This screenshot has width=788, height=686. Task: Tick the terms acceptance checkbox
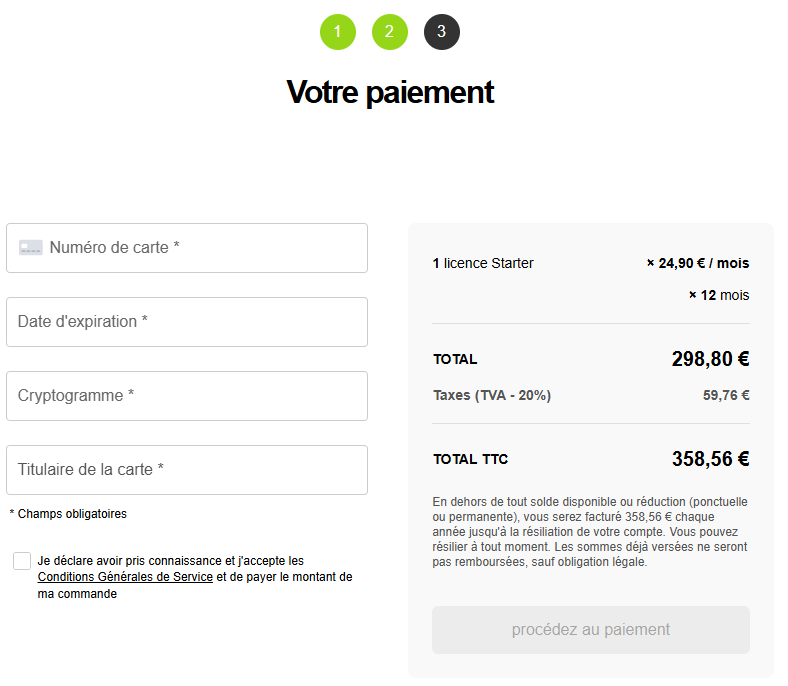click(22, 561)
